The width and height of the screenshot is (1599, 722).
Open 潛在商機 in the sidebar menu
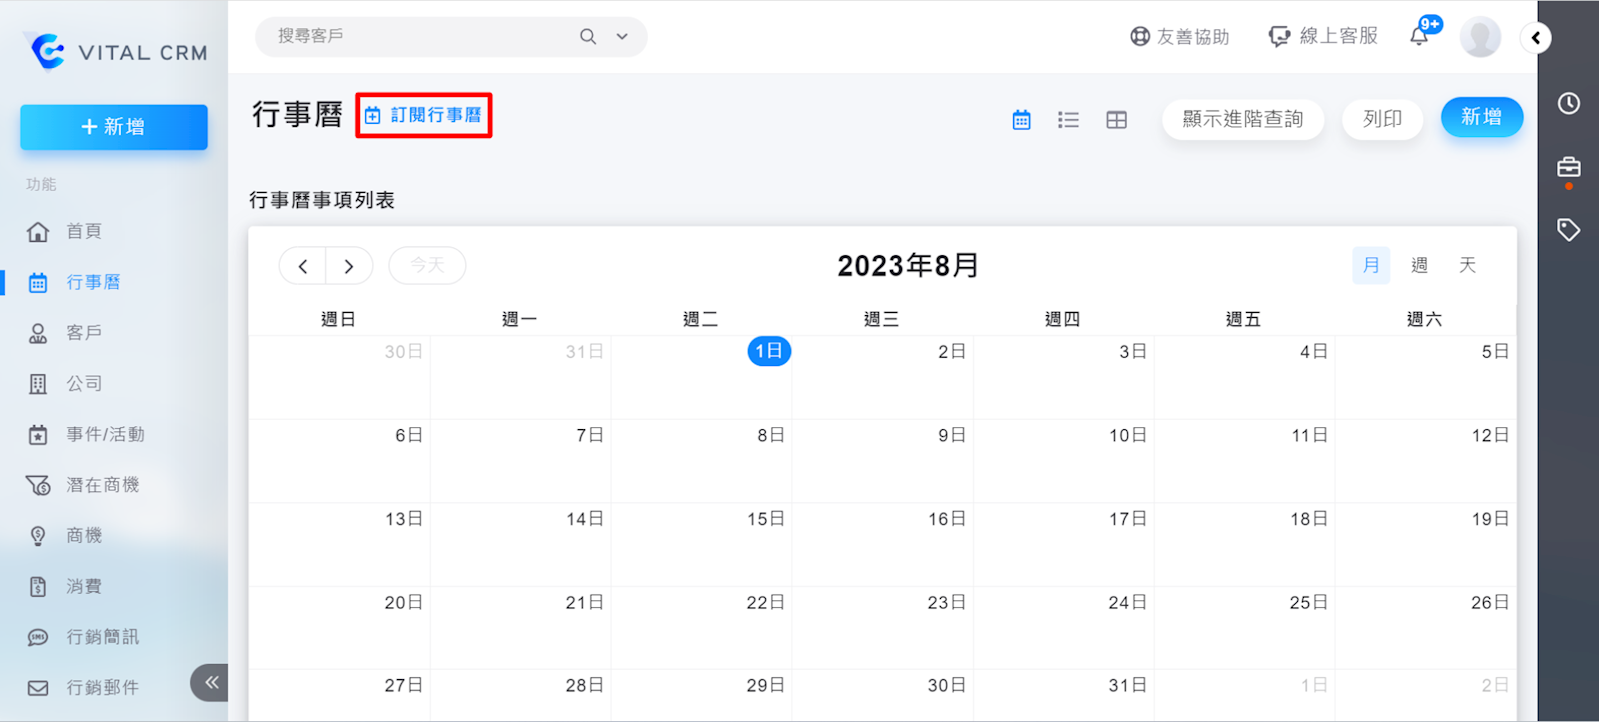click(102, 485)
